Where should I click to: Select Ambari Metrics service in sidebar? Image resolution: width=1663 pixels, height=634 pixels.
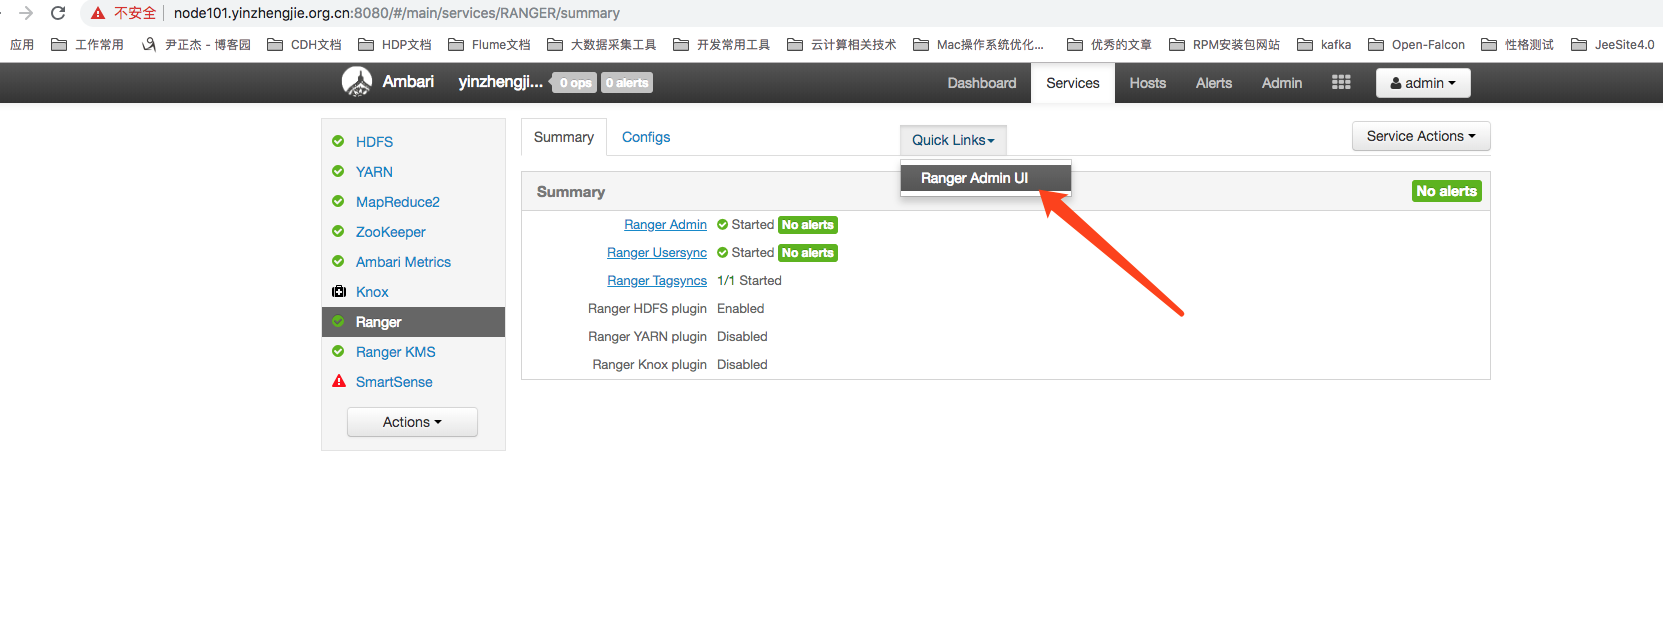403,262
